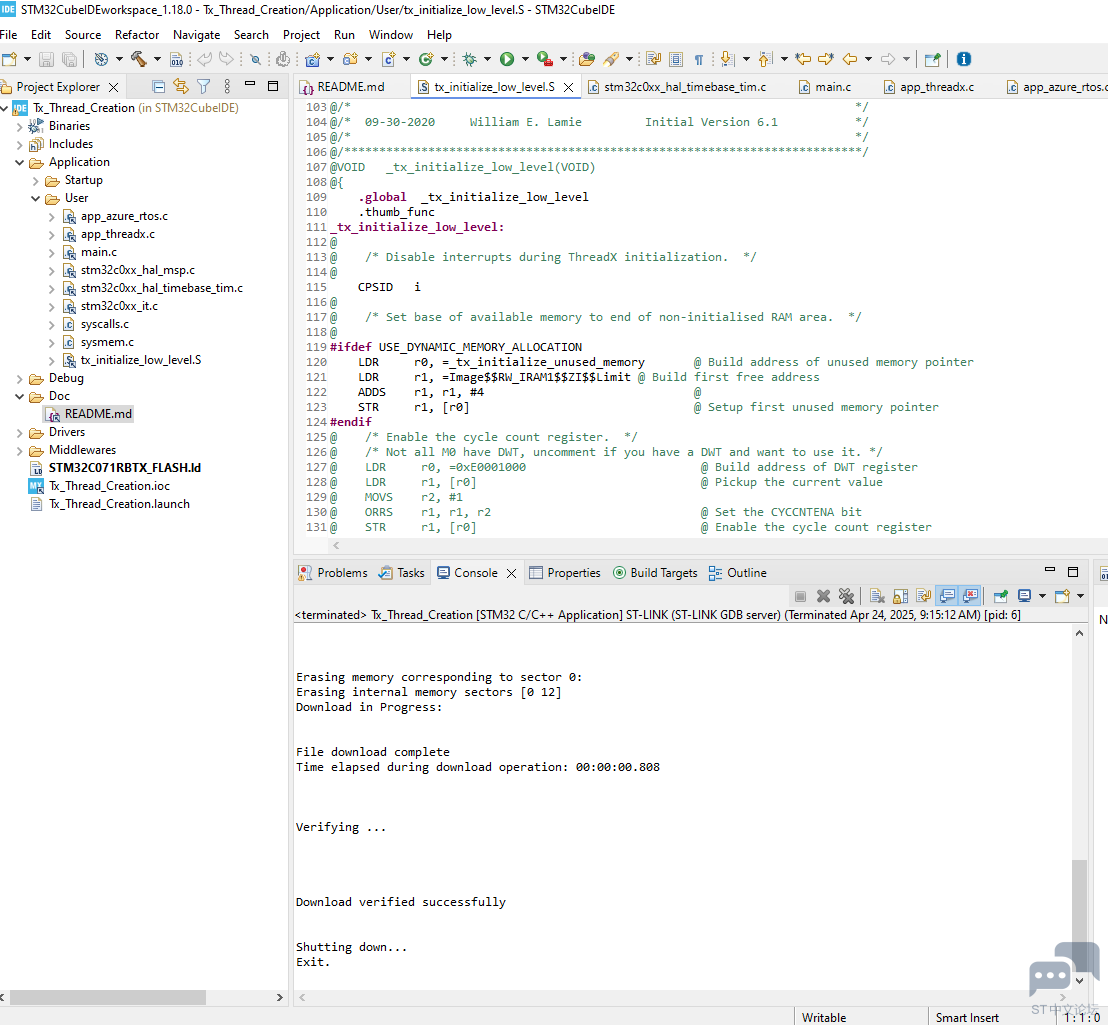Toggle Scroll Lock in Console toolbar
Screen dimensions: 1108x1025
(900, 596)
